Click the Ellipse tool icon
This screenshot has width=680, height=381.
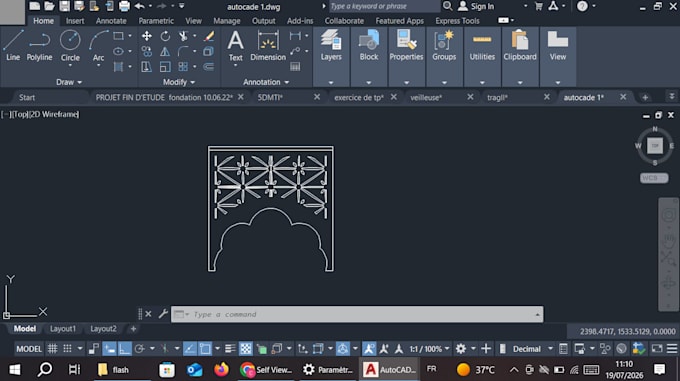pyautogui.click(x=118, y=52)
